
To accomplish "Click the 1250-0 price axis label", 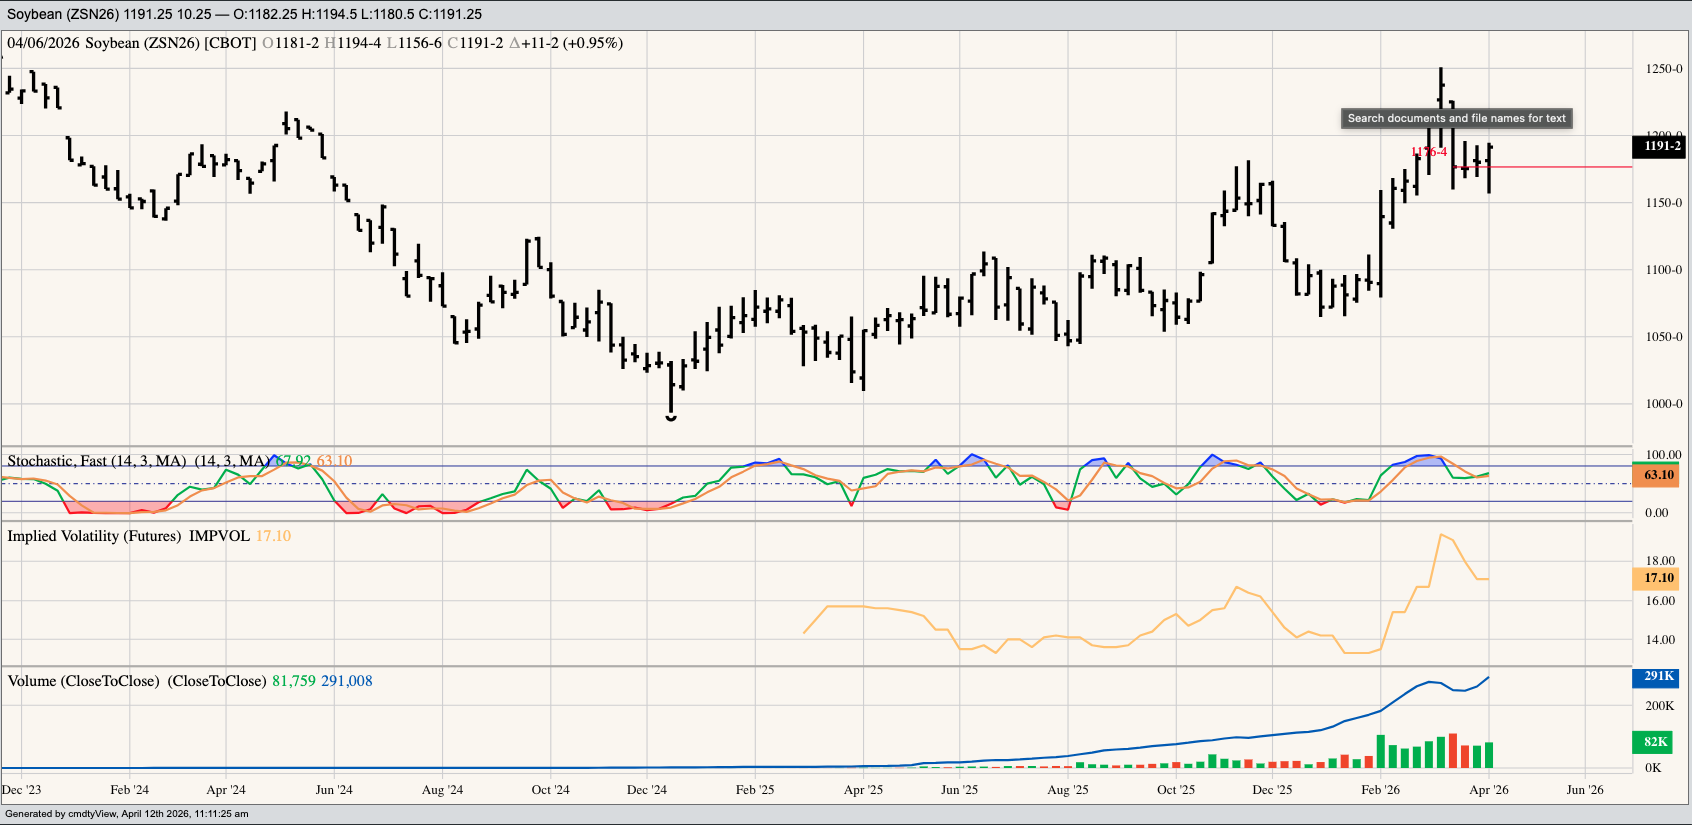I will [1663, 69].
